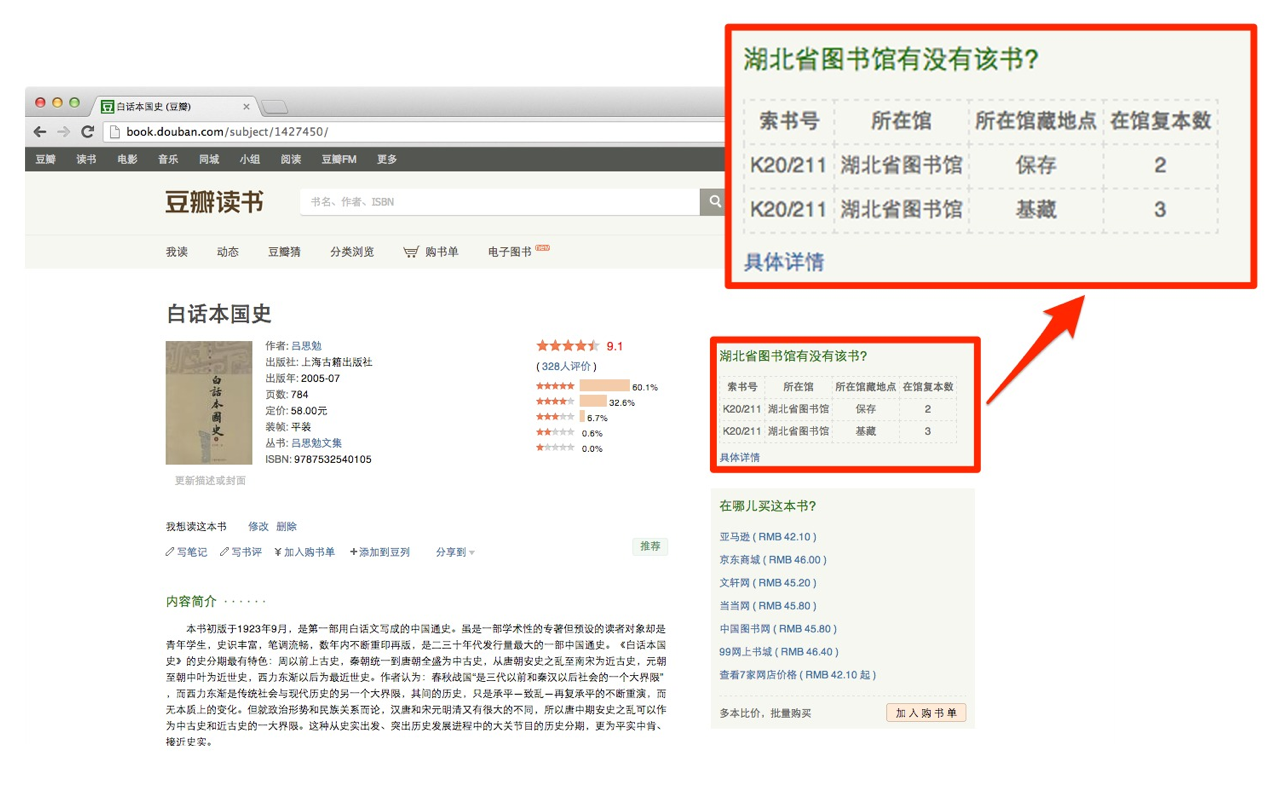Open 豆瓣FM in the top navigation bar
The height and width of the screenshot is (800, 1280).
tap(339, 159)
